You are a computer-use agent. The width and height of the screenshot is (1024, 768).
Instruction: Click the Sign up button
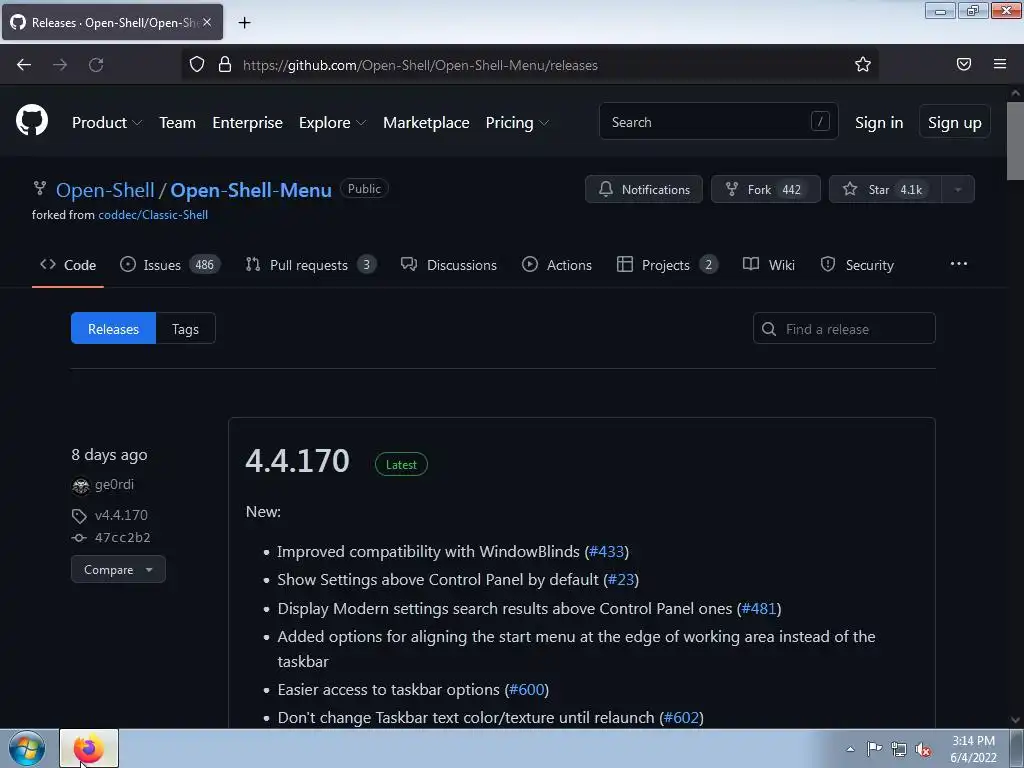tap(954, 122)
